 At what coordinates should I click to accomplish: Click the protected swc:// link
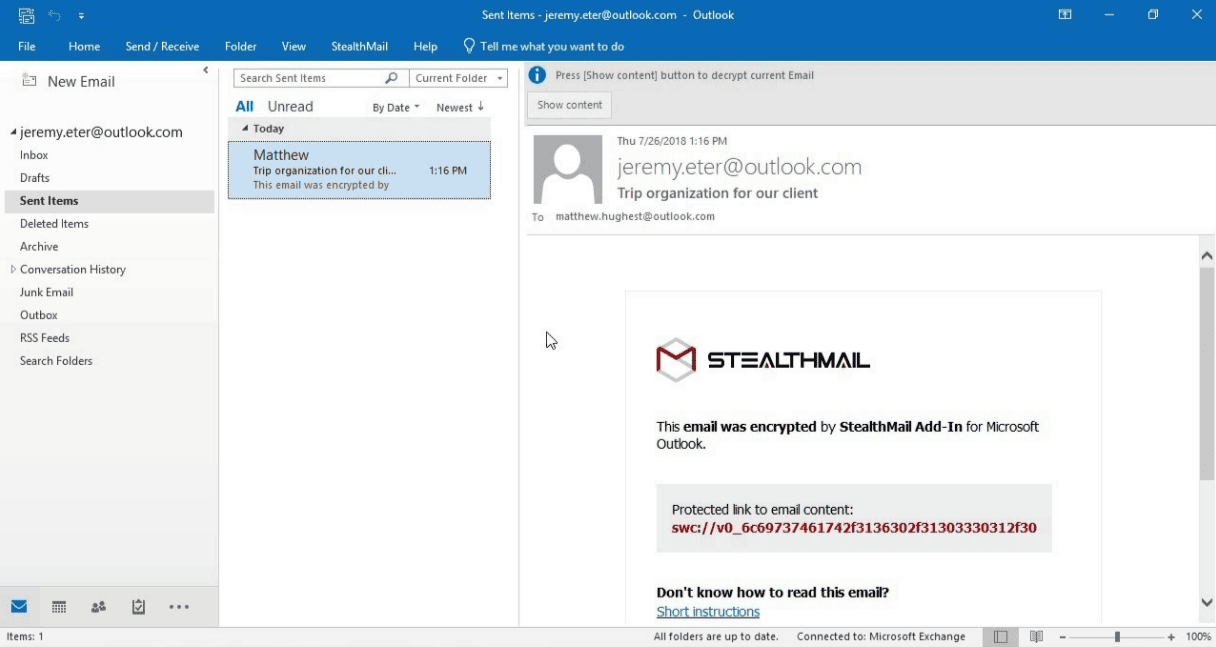854,527
